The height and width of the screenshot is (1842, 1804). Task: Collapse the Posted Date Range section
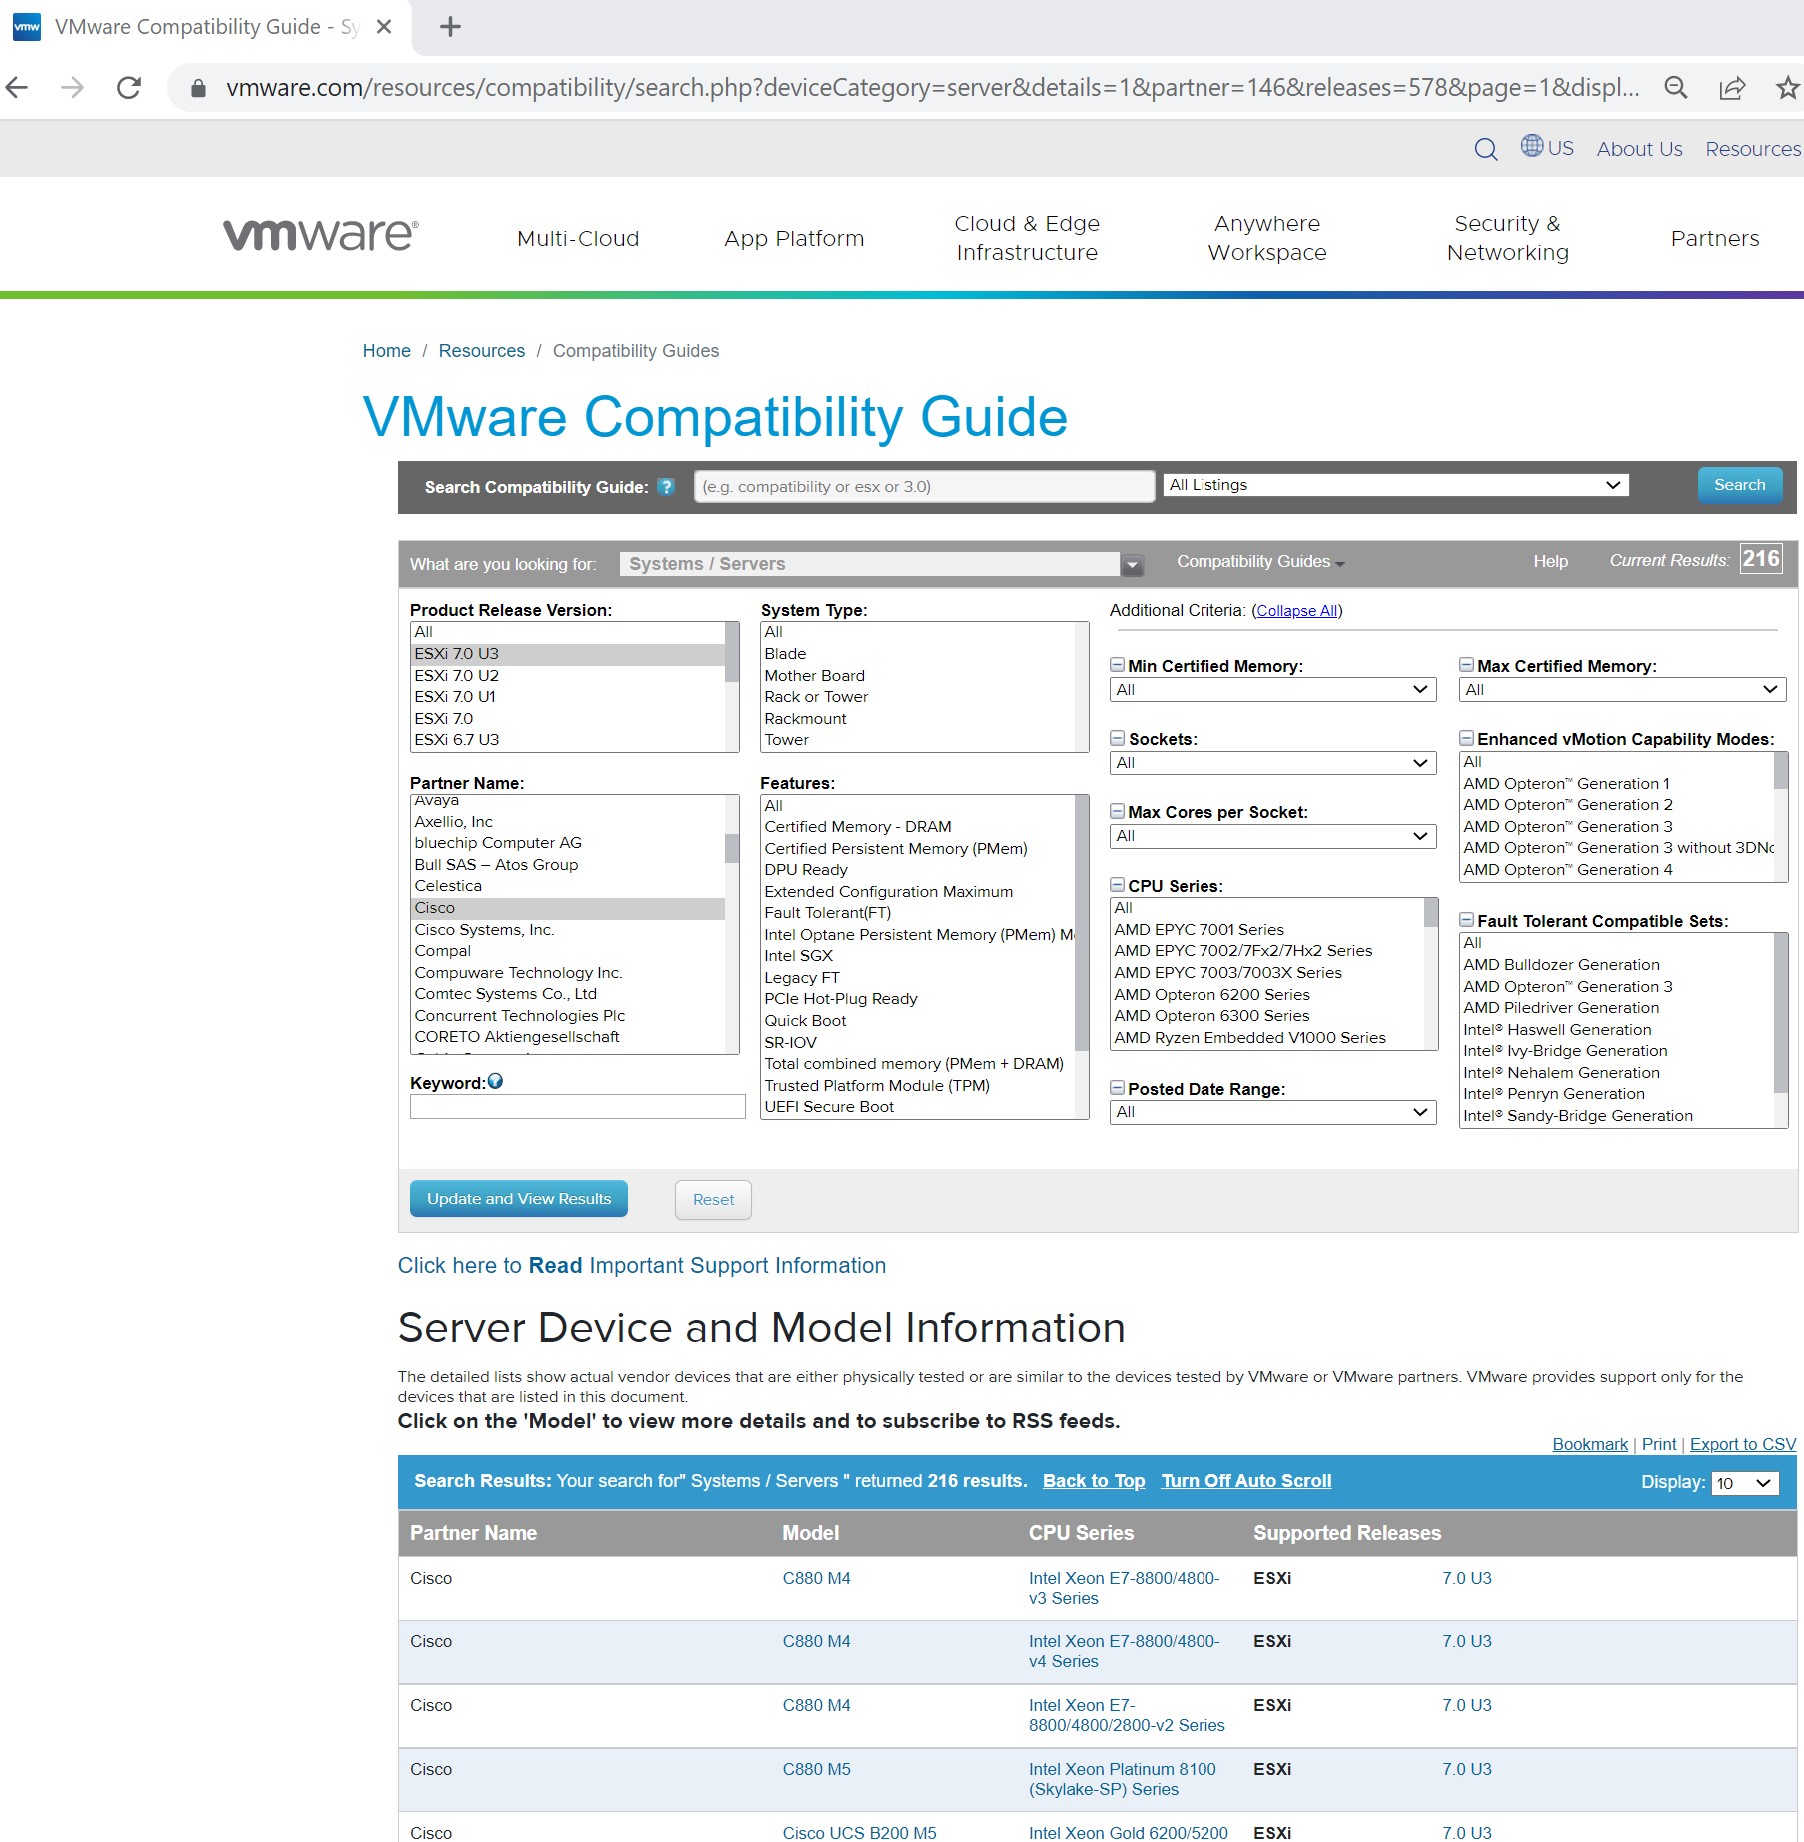pos(1117,1088)
